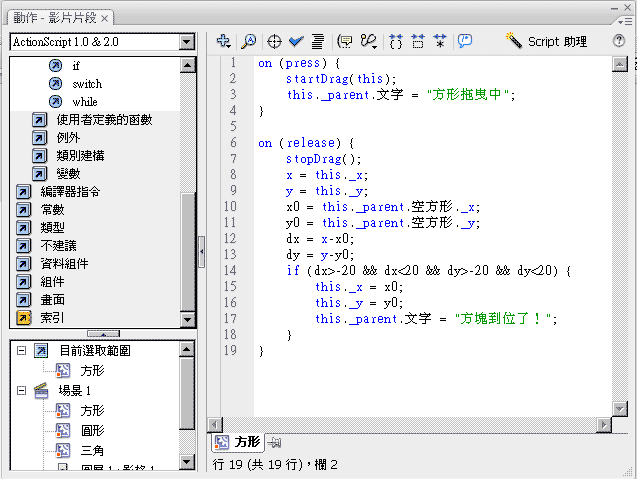
Task: Open the 編譯器指令 category in toolbox
Action: coord(70,191)
